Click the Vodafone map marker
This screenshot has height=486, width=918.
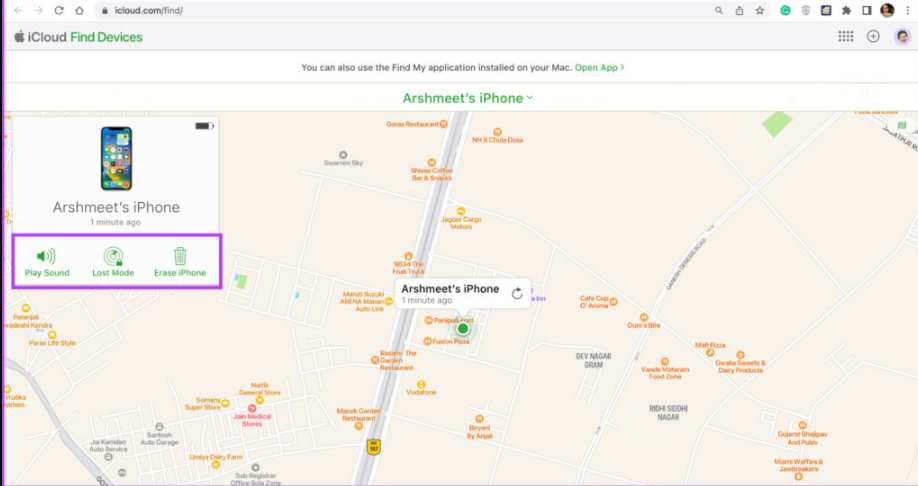coord(420,385)
